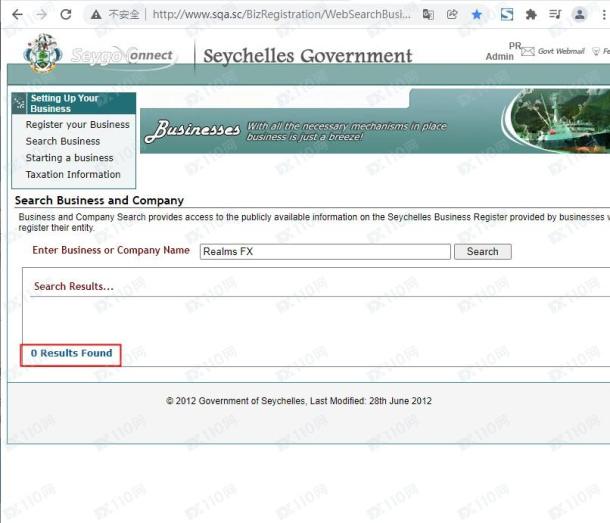Open the extensions puzzle icon
Screen dimensions: 610x523
coord(531,15)
